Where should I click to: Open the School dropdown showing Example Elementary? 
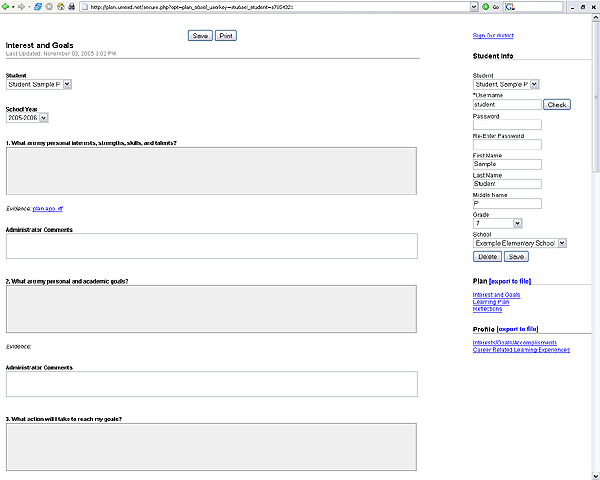click(561, 242)
